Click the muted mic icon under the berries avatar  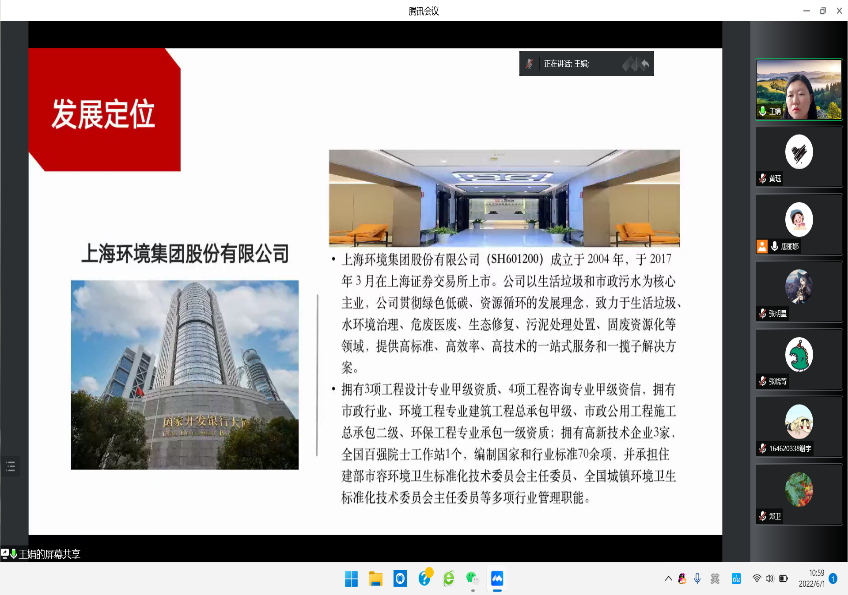tap(763, 516)
